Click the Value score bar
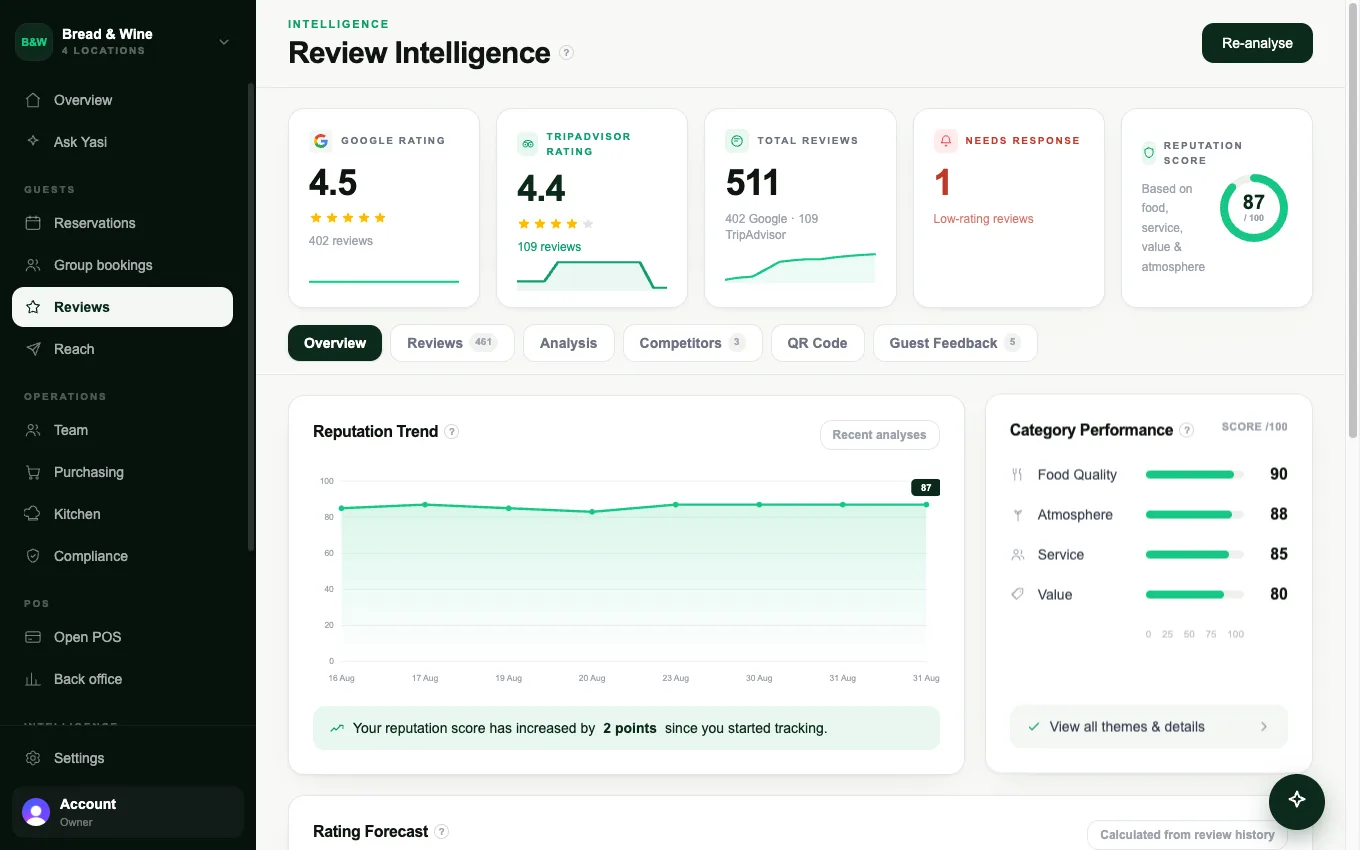This screenshot has height=850, width=1360. pos(1195,595)
